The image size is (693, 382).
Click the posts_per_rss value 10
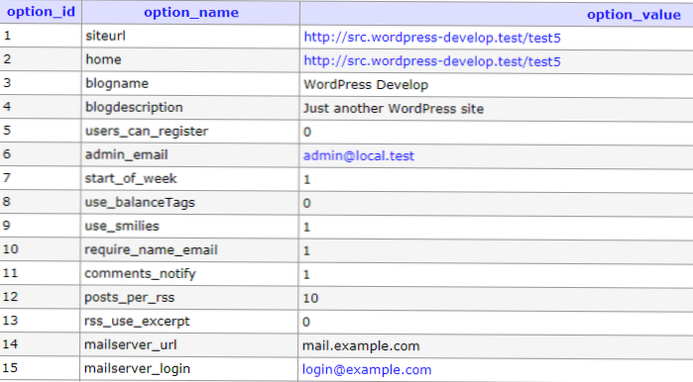point(310,298)
